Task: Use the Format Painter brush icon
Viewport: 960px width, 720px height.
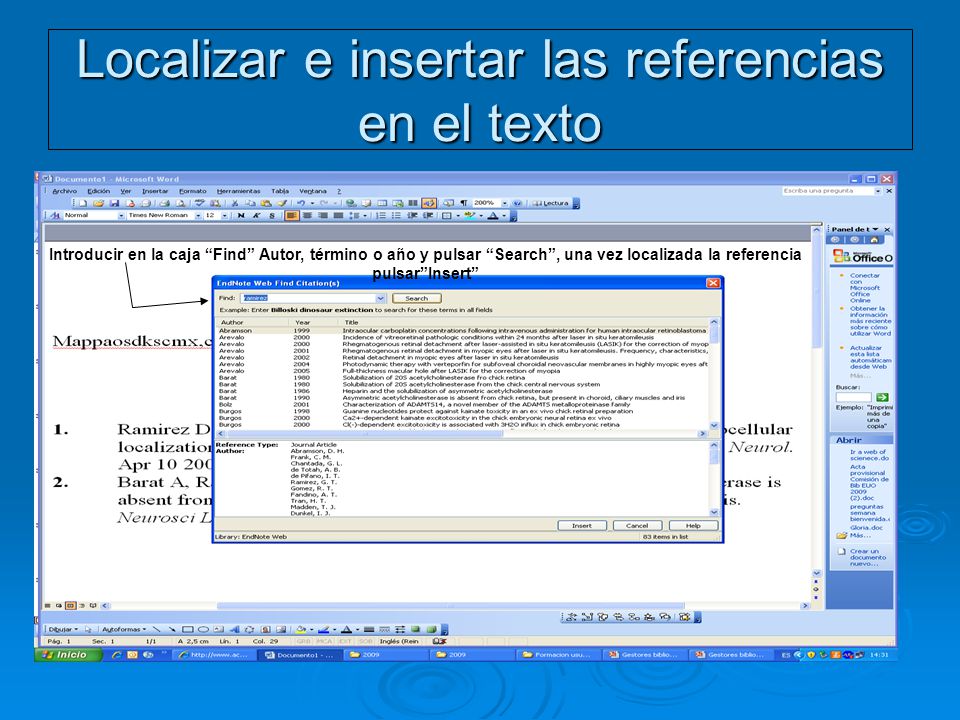Action: pos(283,203)
